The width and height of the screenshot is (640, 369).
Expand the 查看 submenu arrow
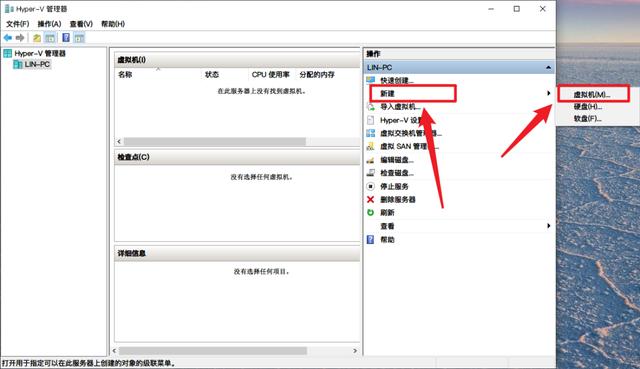[x=549, y=226]
